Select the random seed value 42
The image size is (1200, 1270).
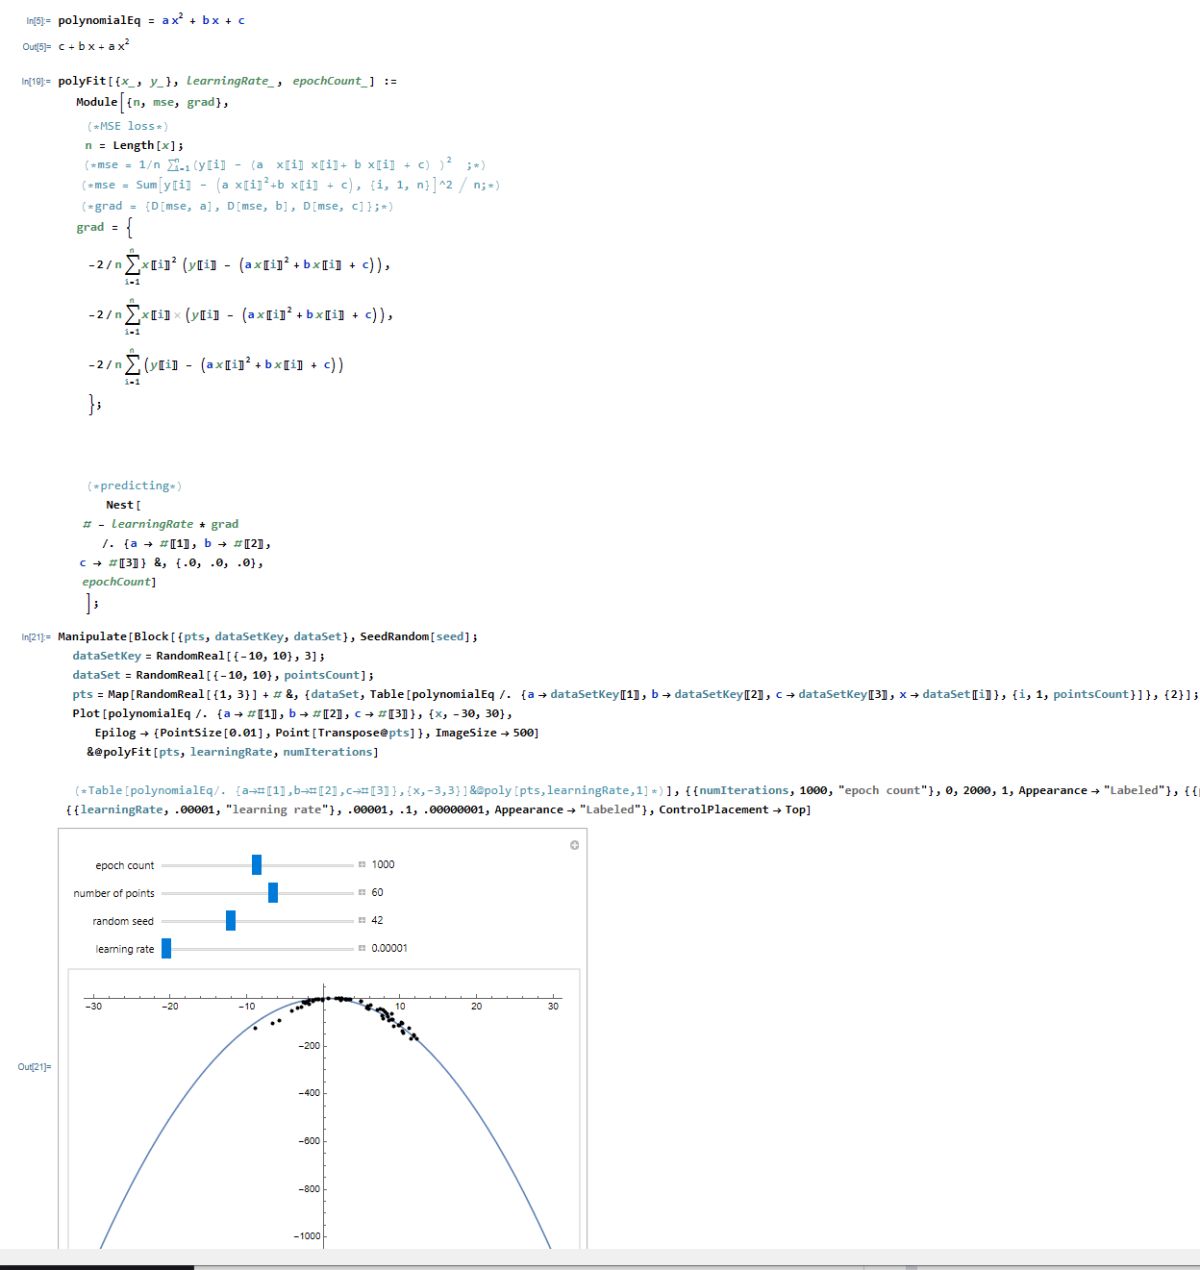[x=377, y=921]
